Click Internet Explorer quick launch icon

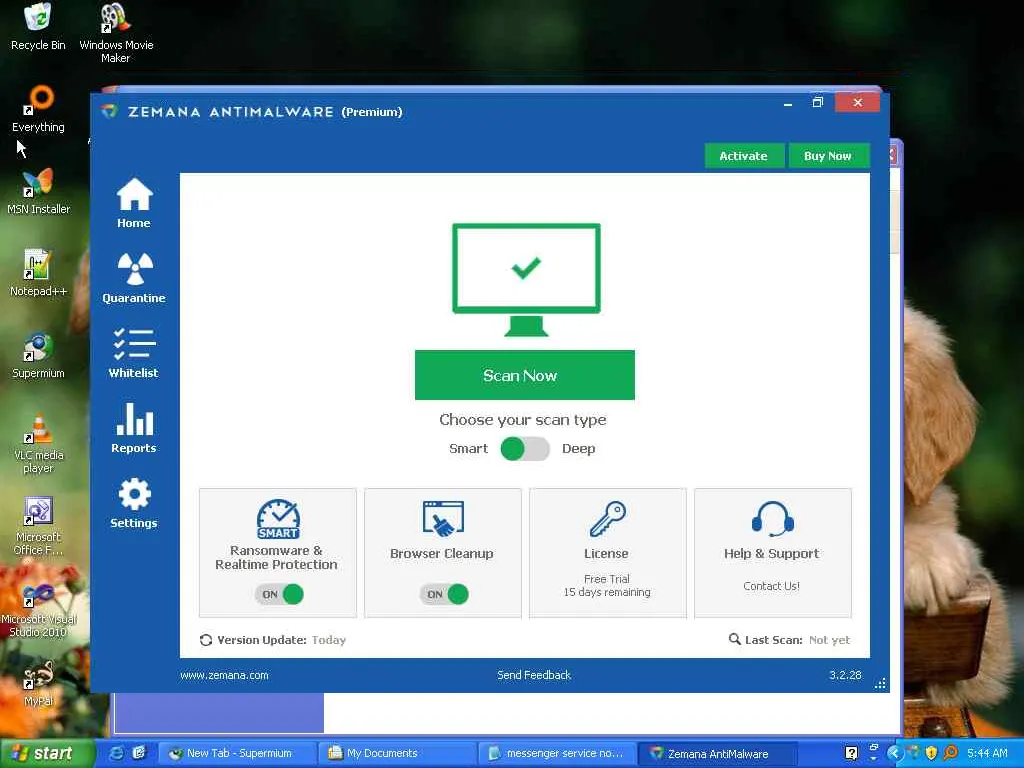(x=117, y=753)
